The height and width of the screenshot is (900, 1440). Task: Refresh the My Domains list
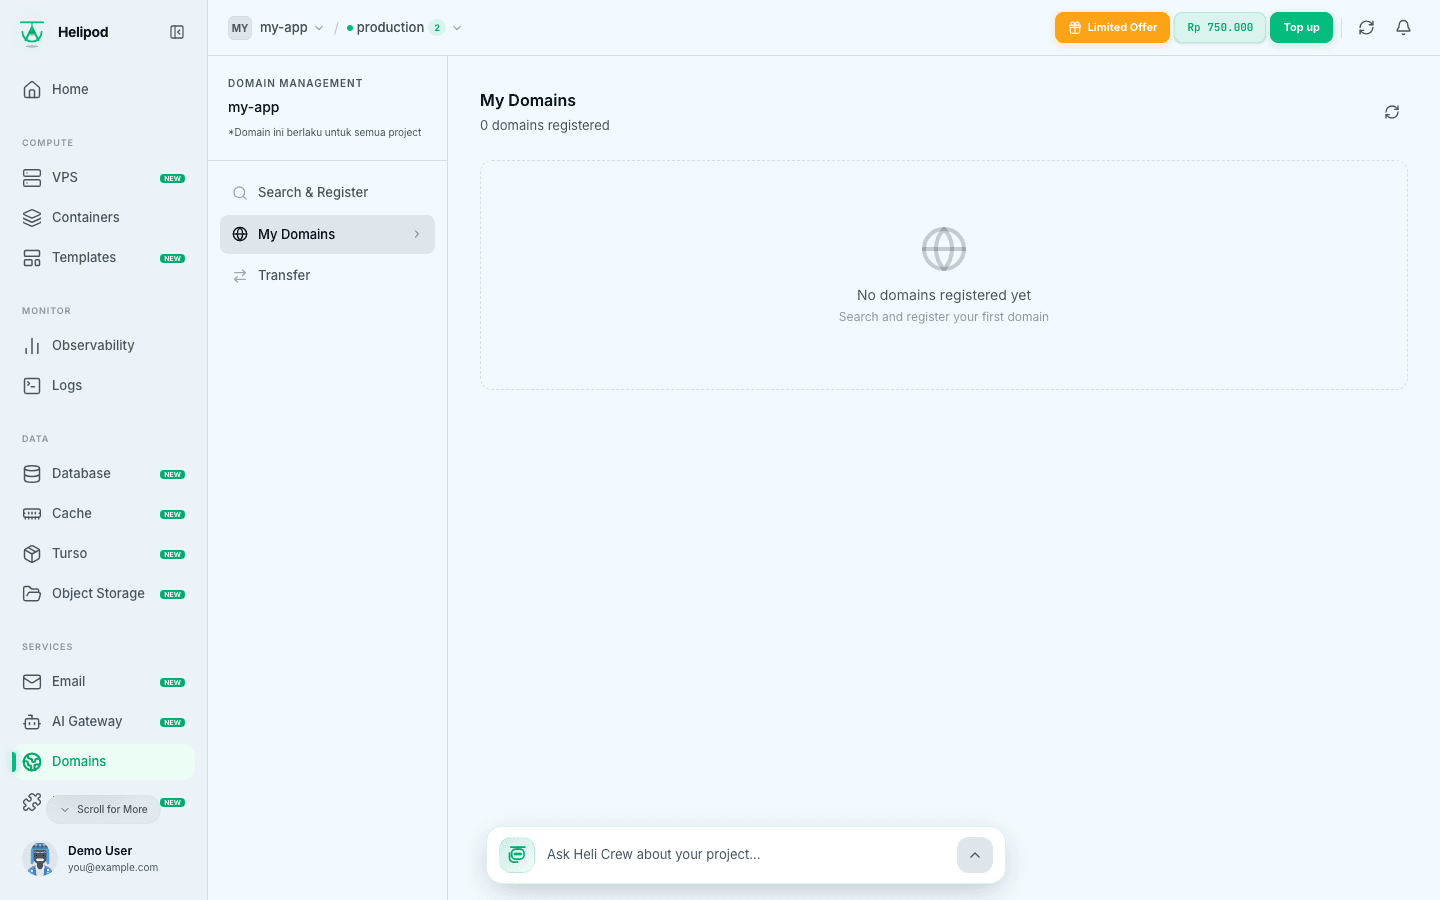coord(1392,112)
